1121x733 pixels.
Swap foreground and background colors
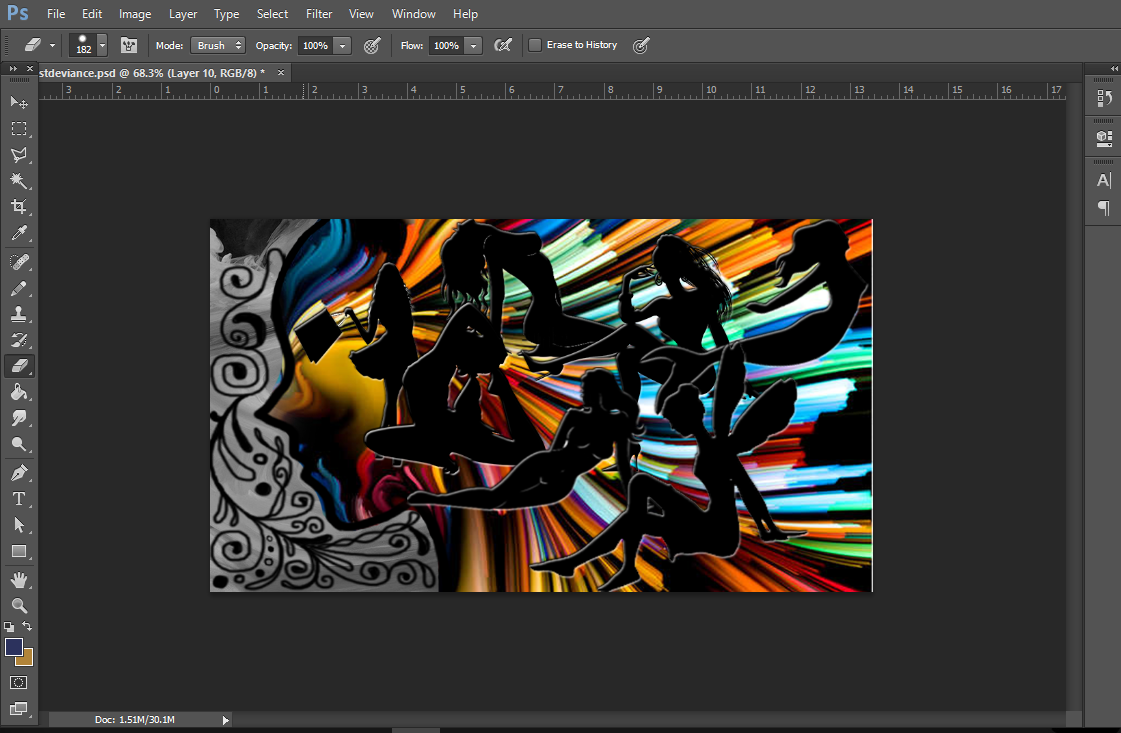pyautogui.click(x=27, y=626)
